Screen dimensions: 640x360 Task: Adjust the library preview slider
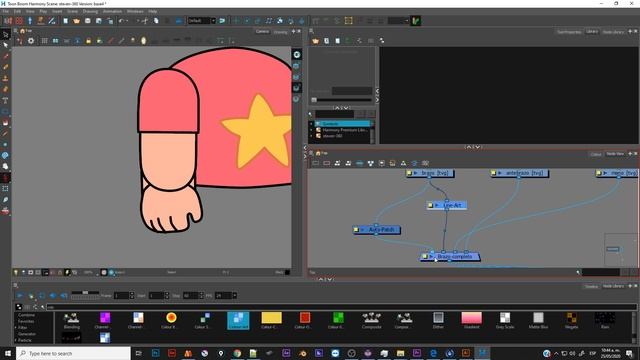point(342,100)
